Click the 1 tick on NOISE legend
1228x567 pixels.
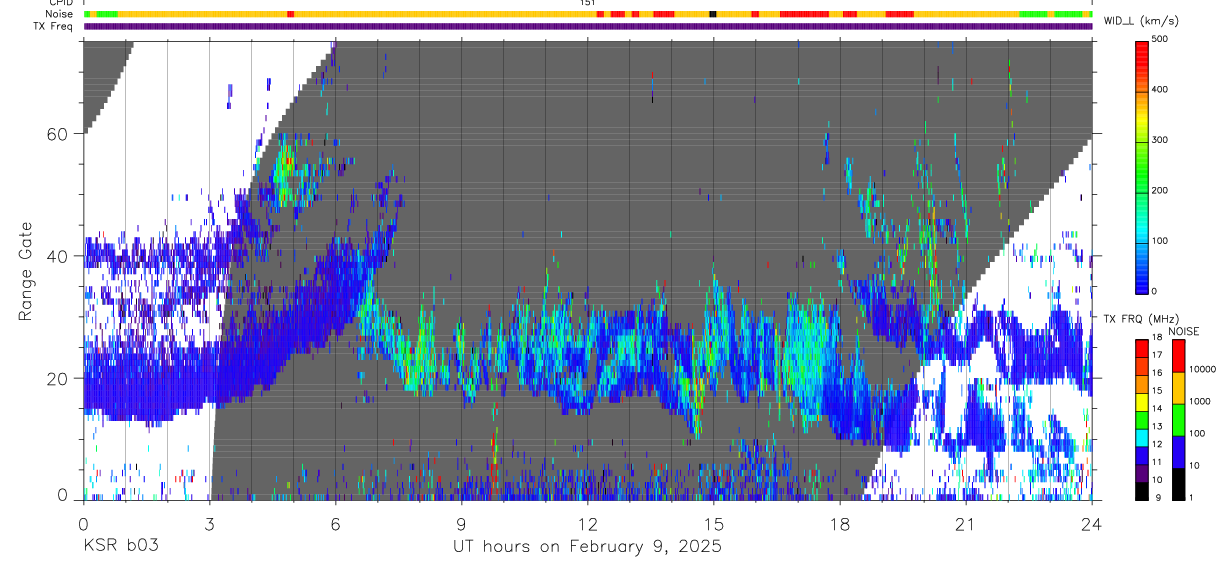coord(1190,498)
